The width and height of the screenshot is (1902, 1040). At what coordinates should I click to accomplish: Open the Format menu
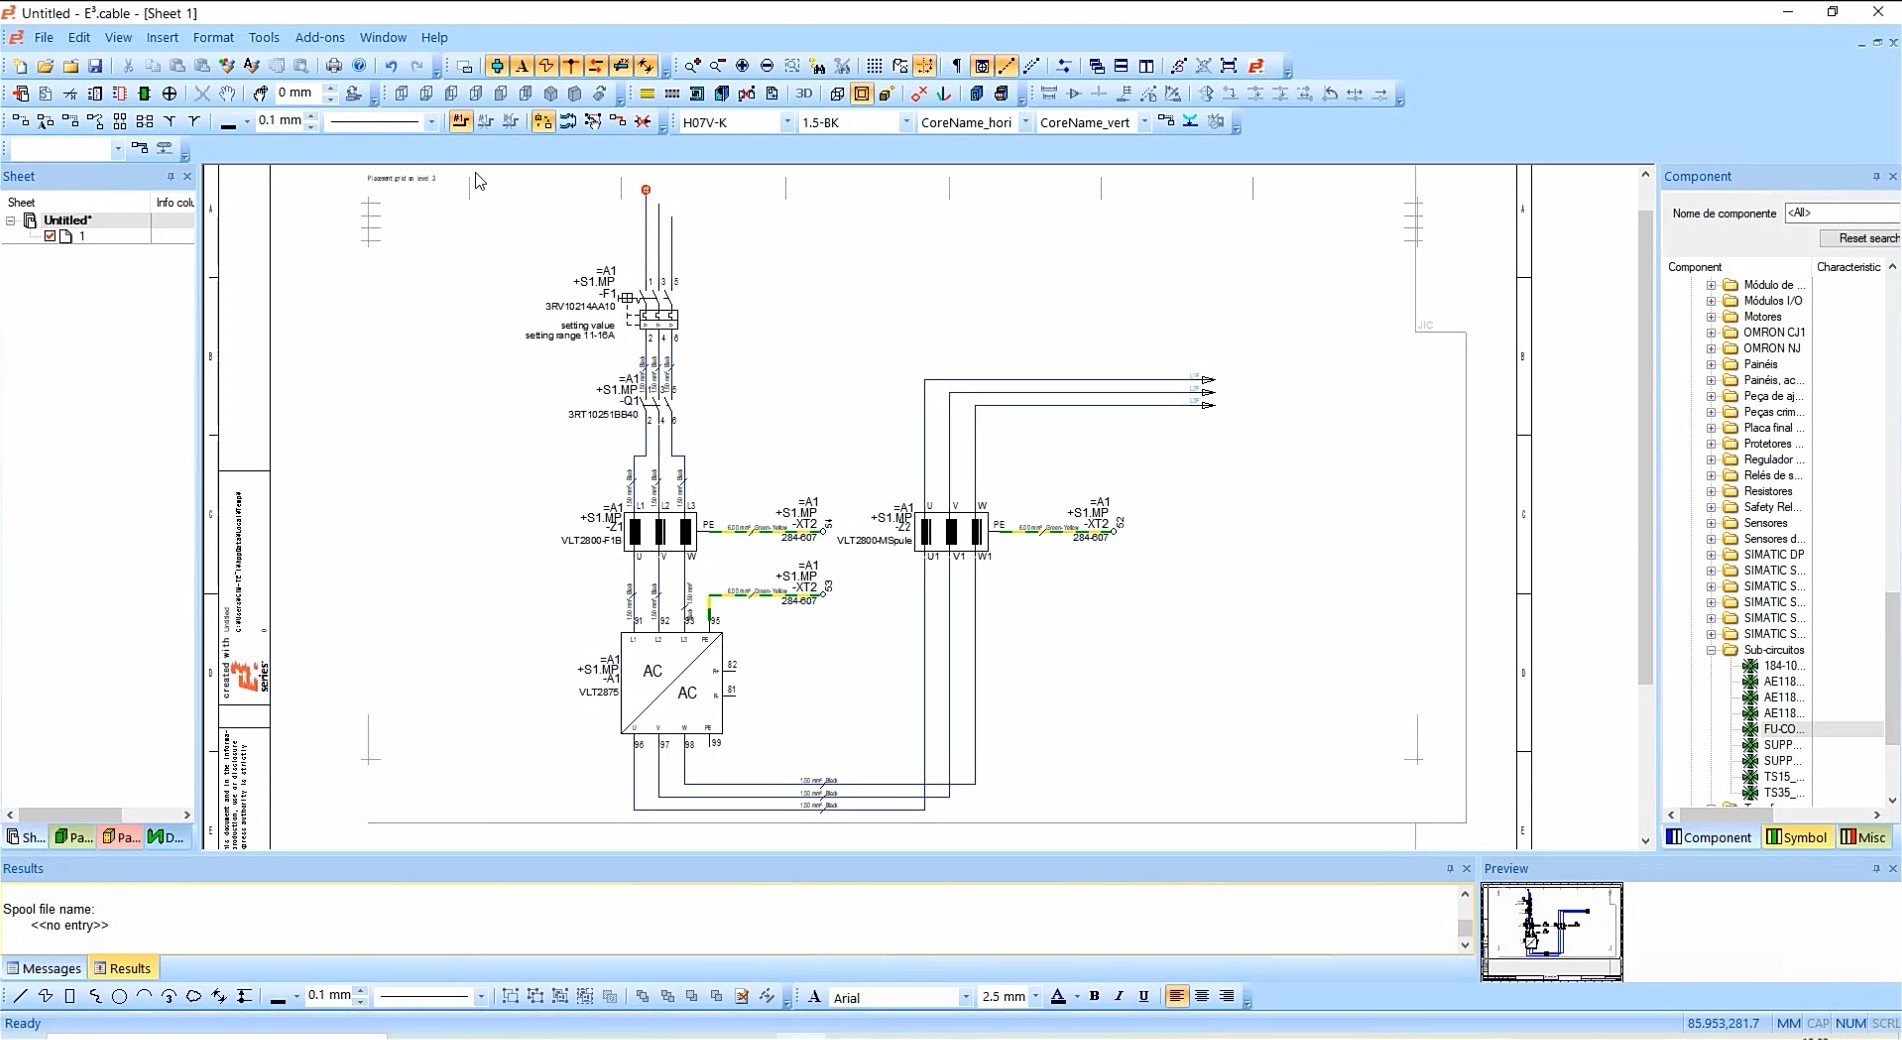tap(213, 37)
